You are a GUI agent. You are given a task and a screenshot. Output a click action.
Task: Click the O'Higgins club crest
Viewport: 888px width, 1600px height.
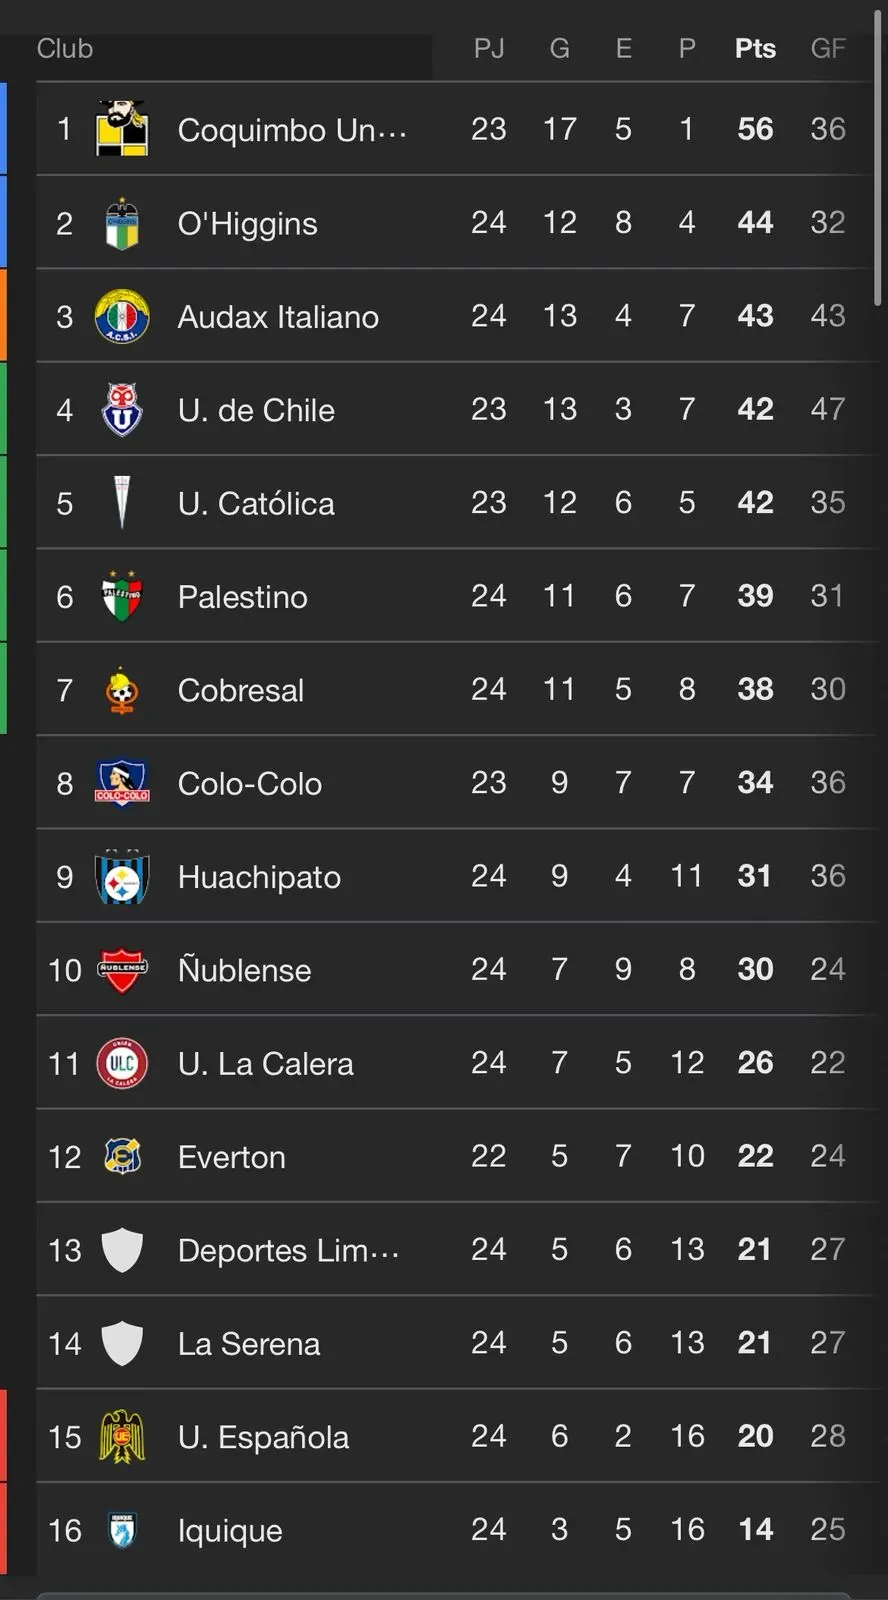click(122, 223)
